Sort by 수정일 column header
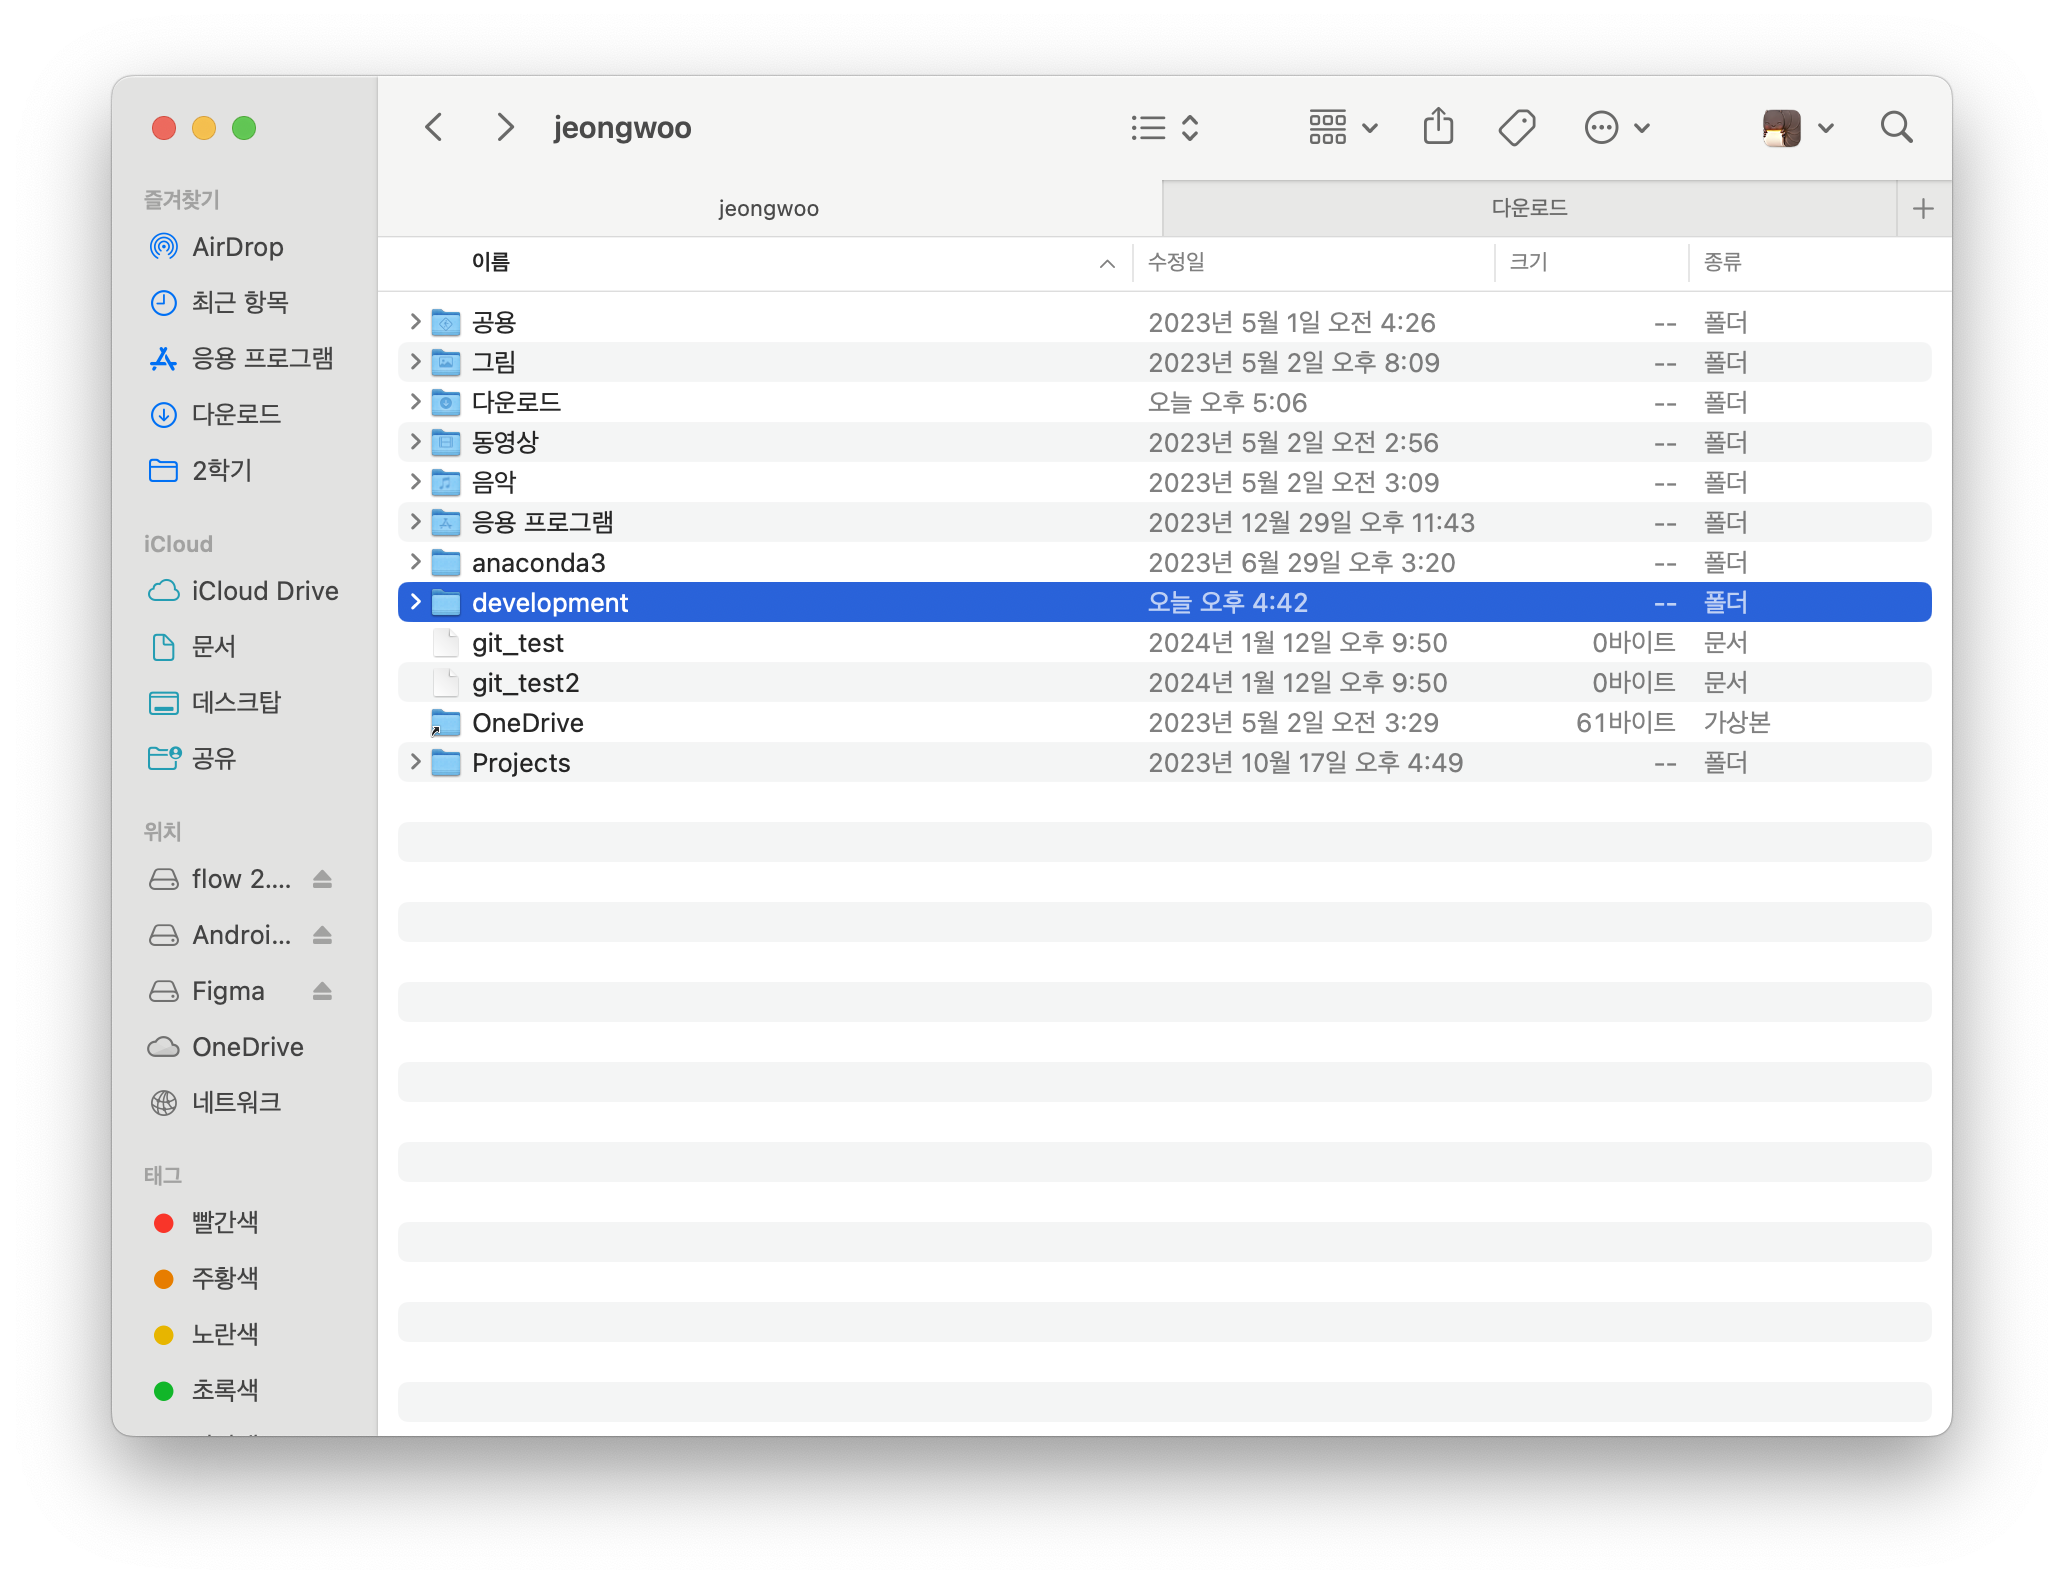Image resolution: width=2064 pixels, height=1584 pixels. click(x=1176, y=262)
